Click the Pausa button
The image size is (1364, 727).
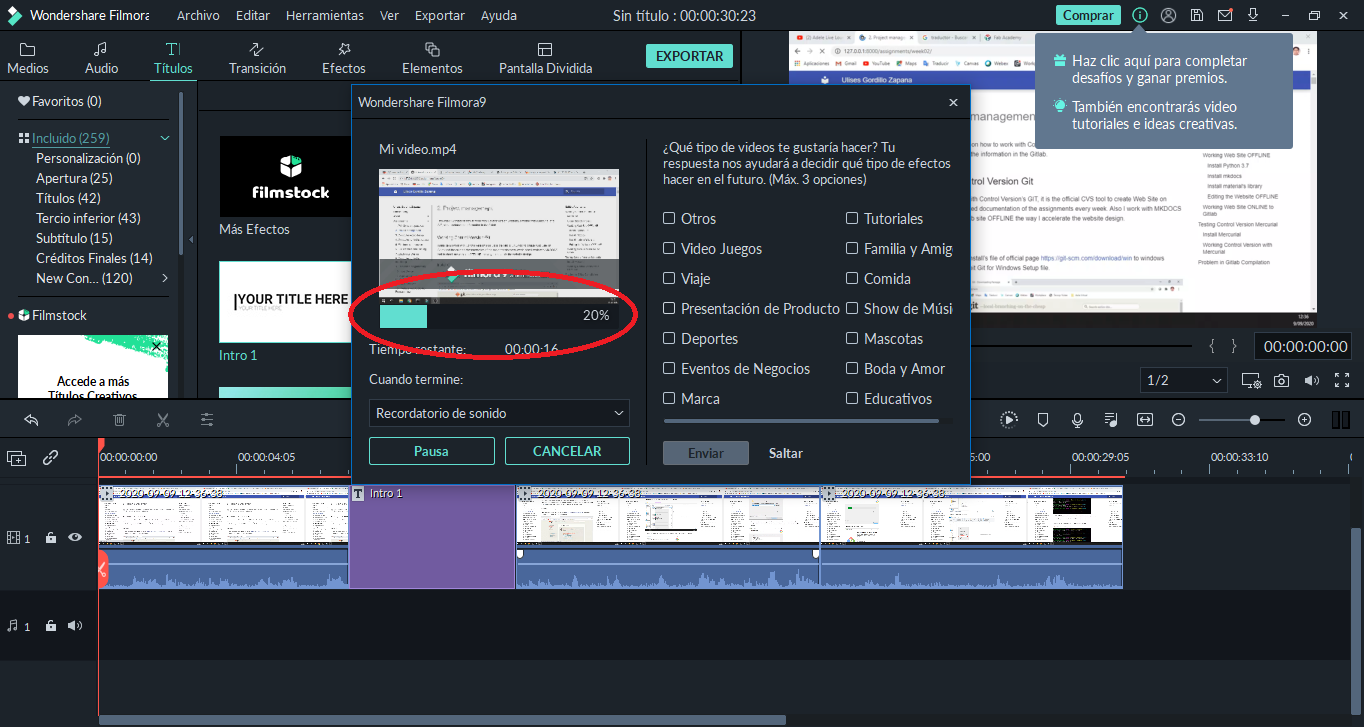pyautogui.click(x=432, y=451)
